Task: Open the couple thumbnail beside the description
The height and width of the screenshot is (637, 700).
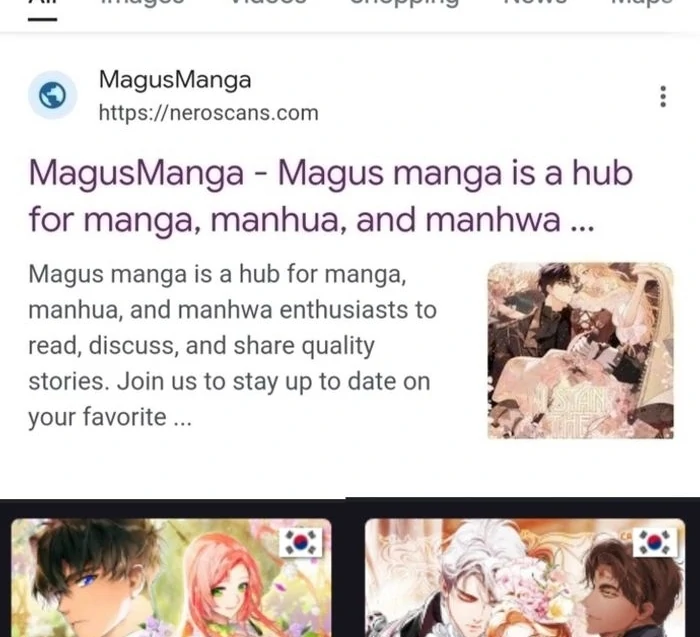Action: [580, 351]
